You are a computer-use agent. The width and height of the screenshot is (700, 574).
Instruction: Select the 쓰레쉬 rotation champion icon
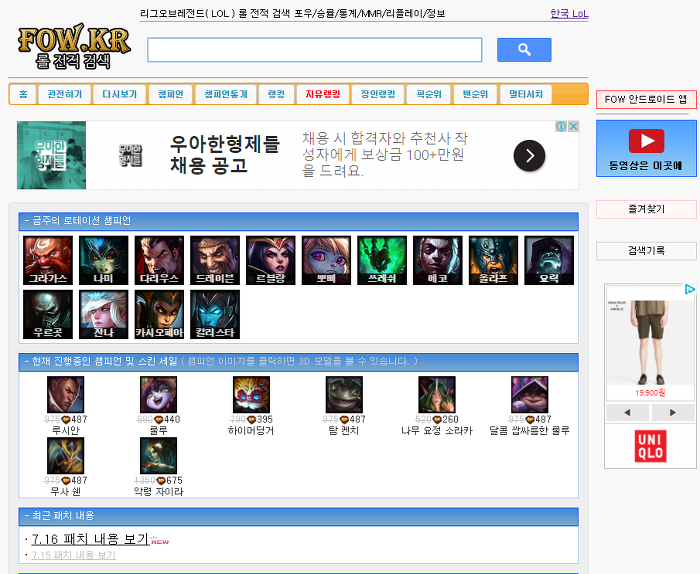tap(382, 260)
